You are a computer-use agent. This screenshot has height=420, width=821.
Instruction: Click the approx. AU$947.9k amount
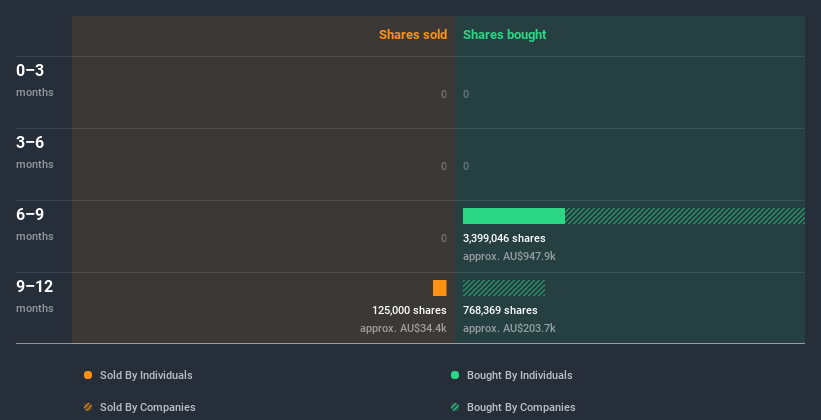[509, 257]
